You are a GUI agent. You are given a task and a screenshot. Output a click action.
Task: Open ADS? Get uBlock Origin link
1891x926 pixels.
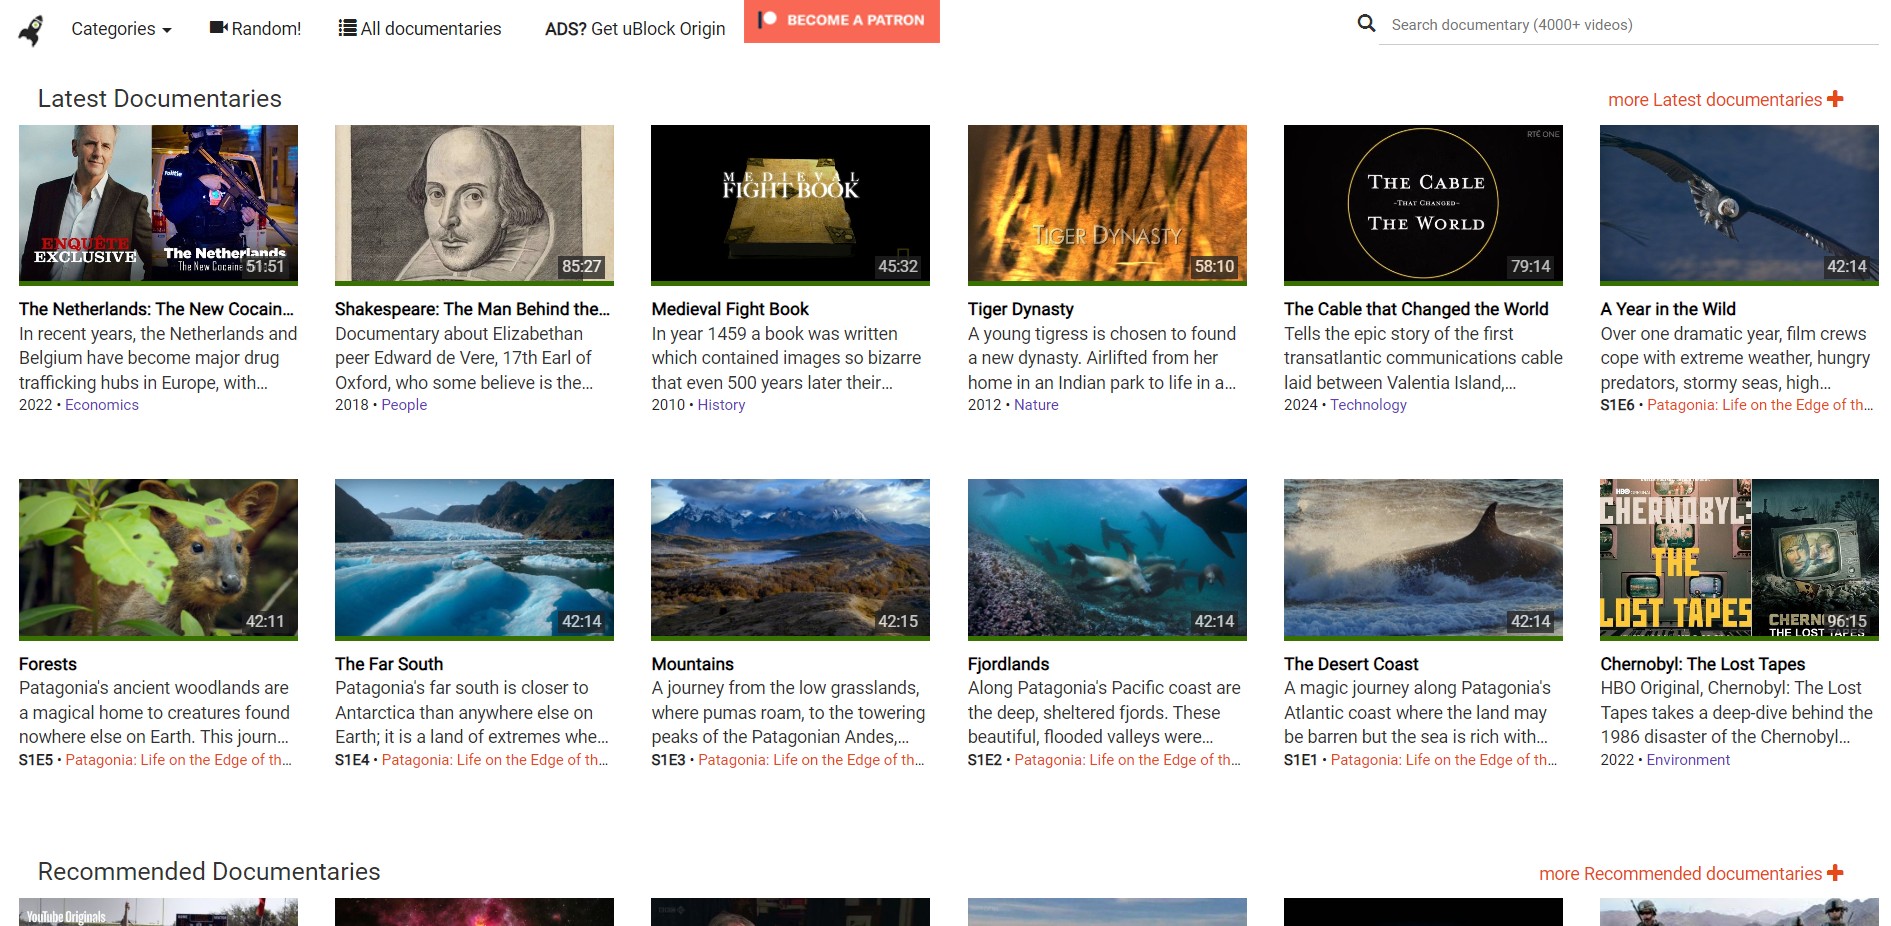point(635,29)
